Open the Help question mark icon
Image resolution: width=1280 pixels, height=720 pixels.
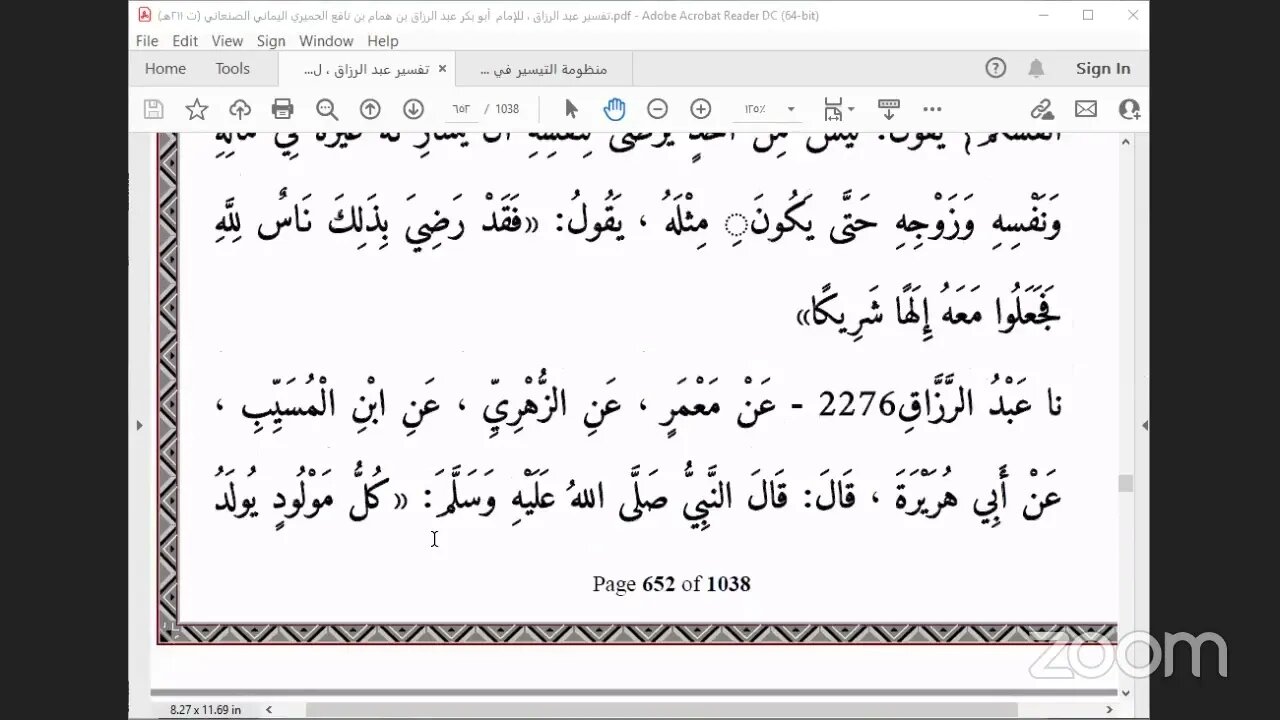click(x=995, y=68)
